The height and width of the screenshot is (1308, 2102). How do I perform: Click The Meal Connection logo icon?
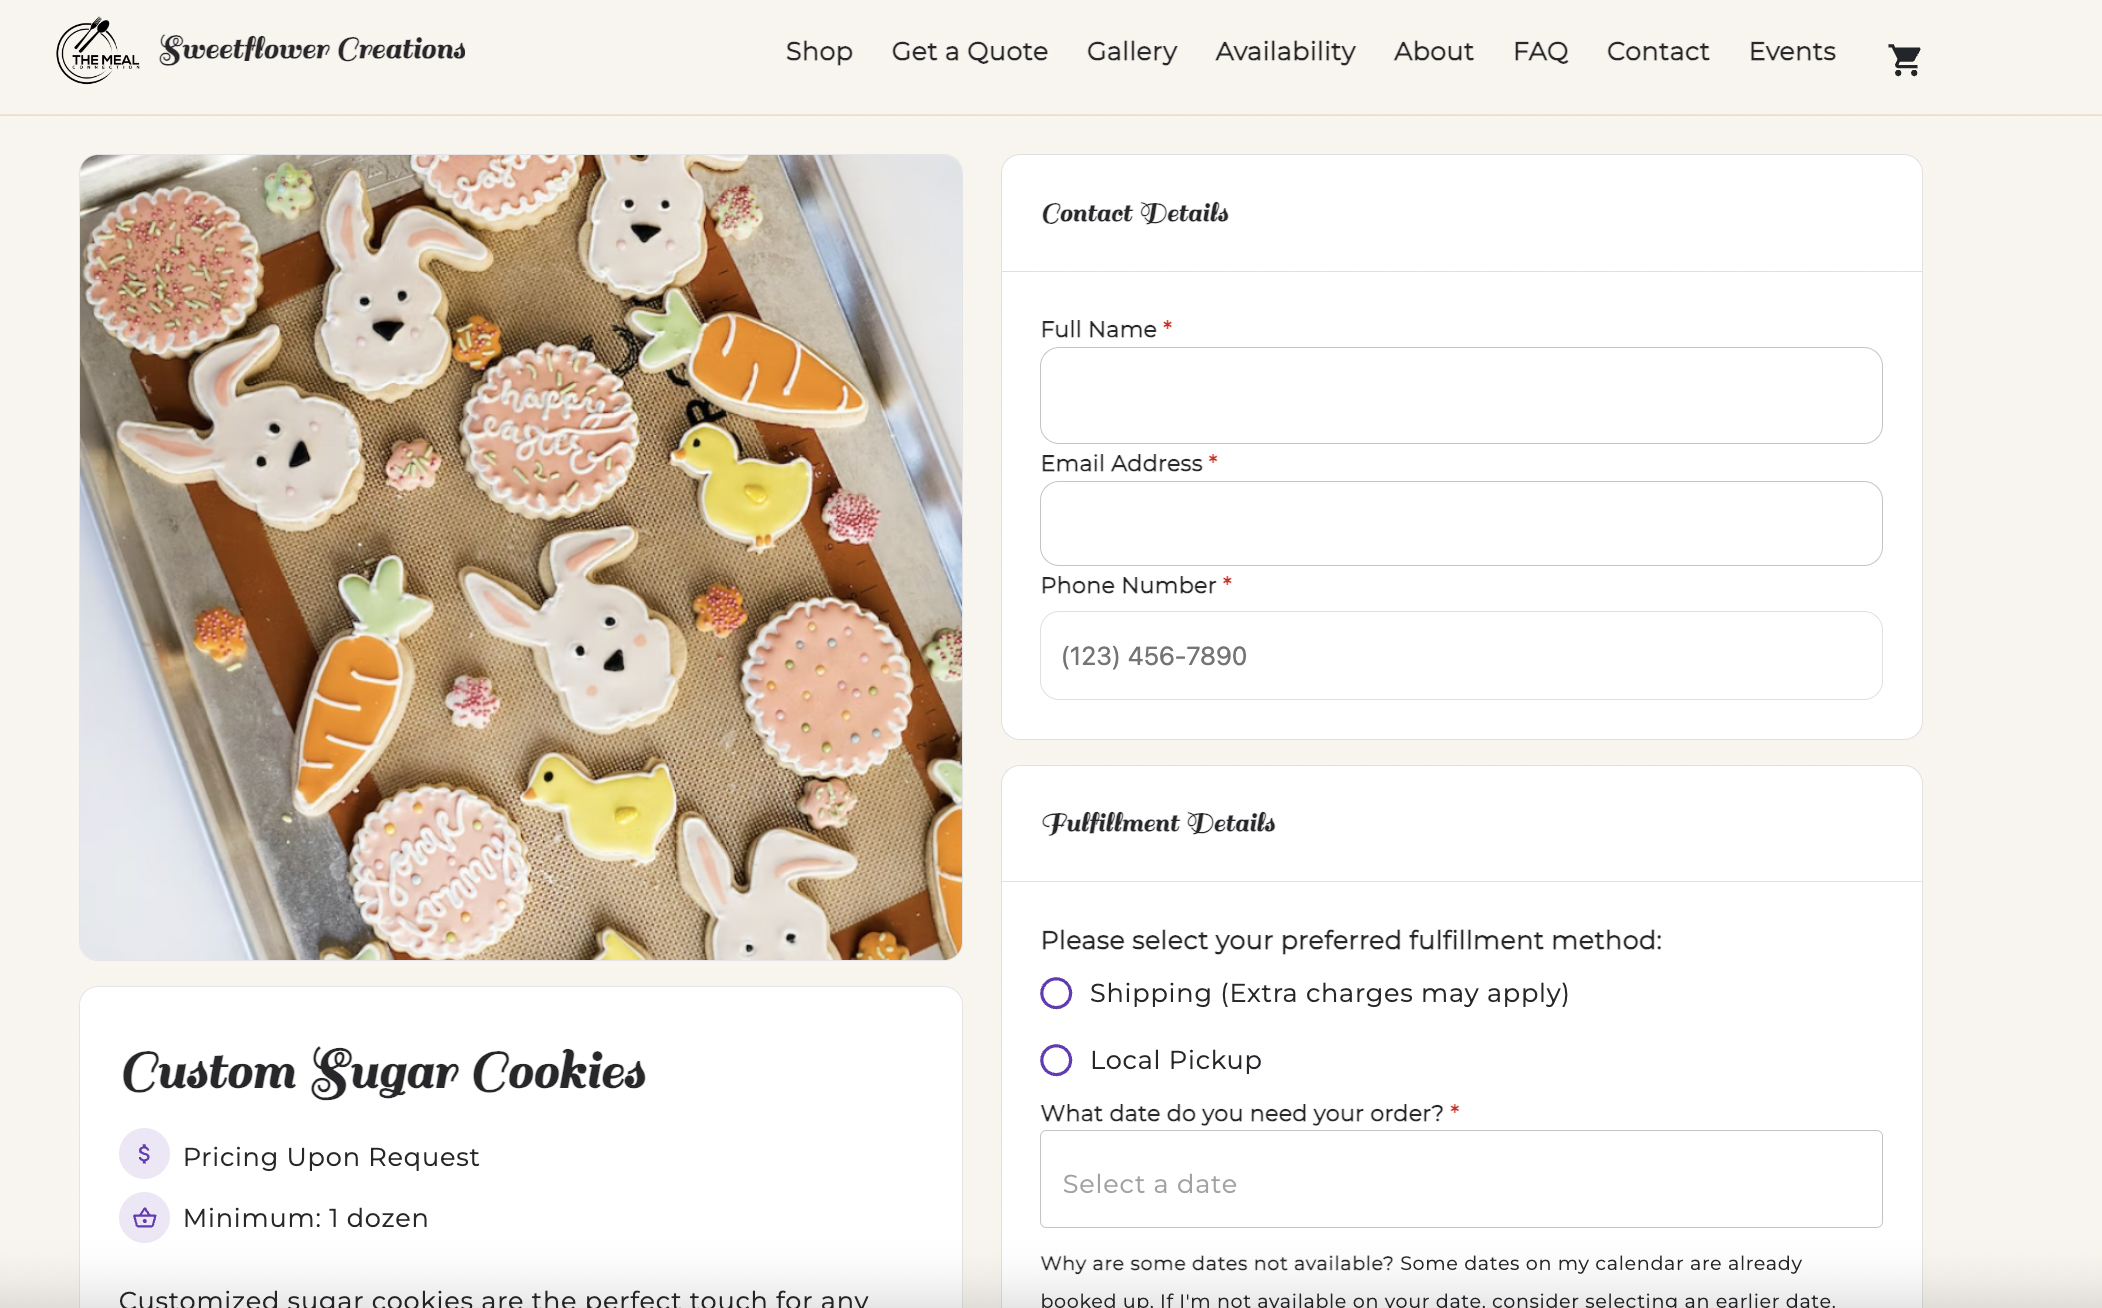point(97,51)
